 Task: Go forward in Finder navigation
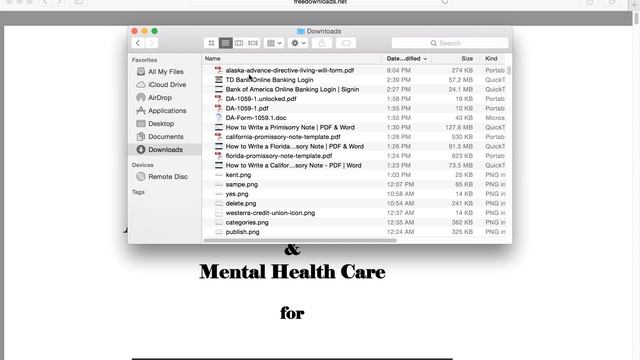point(151,43)
